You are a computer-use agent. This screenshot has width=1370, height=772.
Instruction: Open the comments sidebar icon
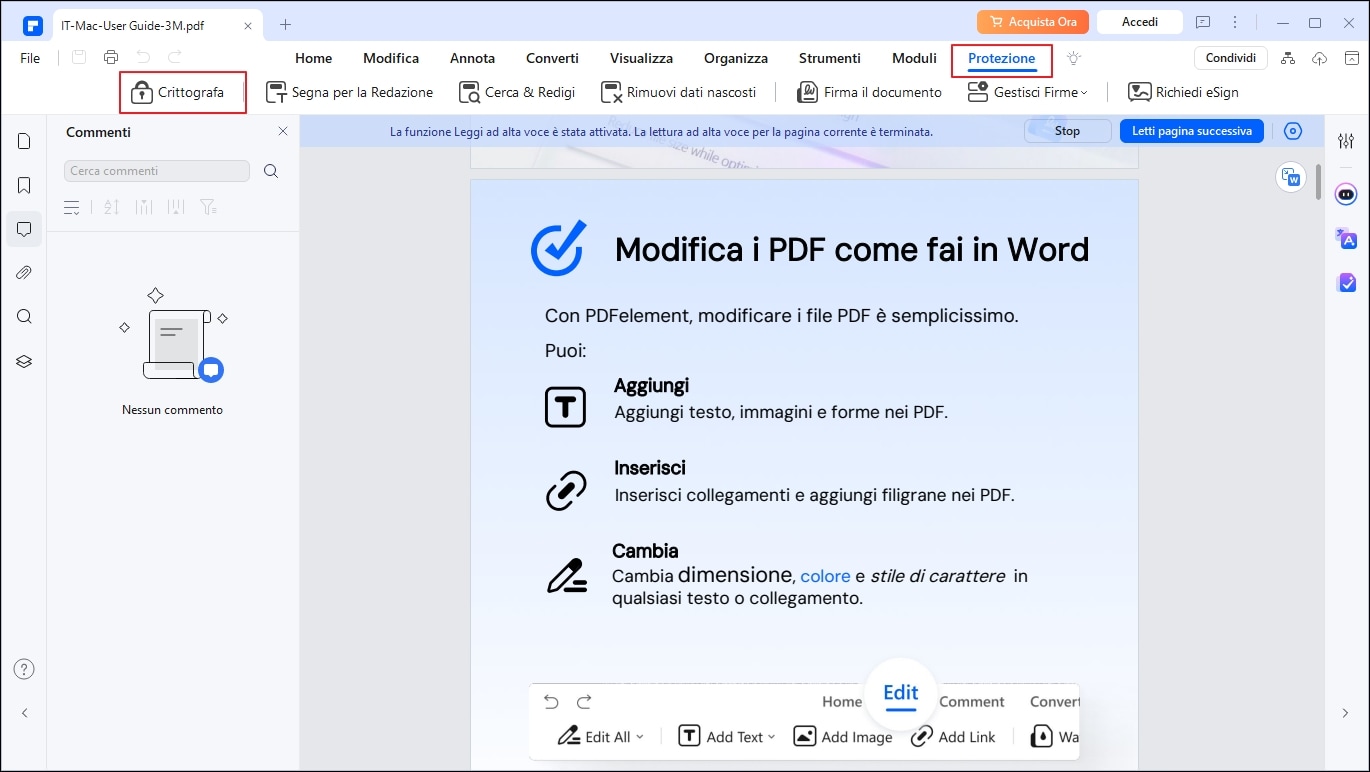click(24, 229)
